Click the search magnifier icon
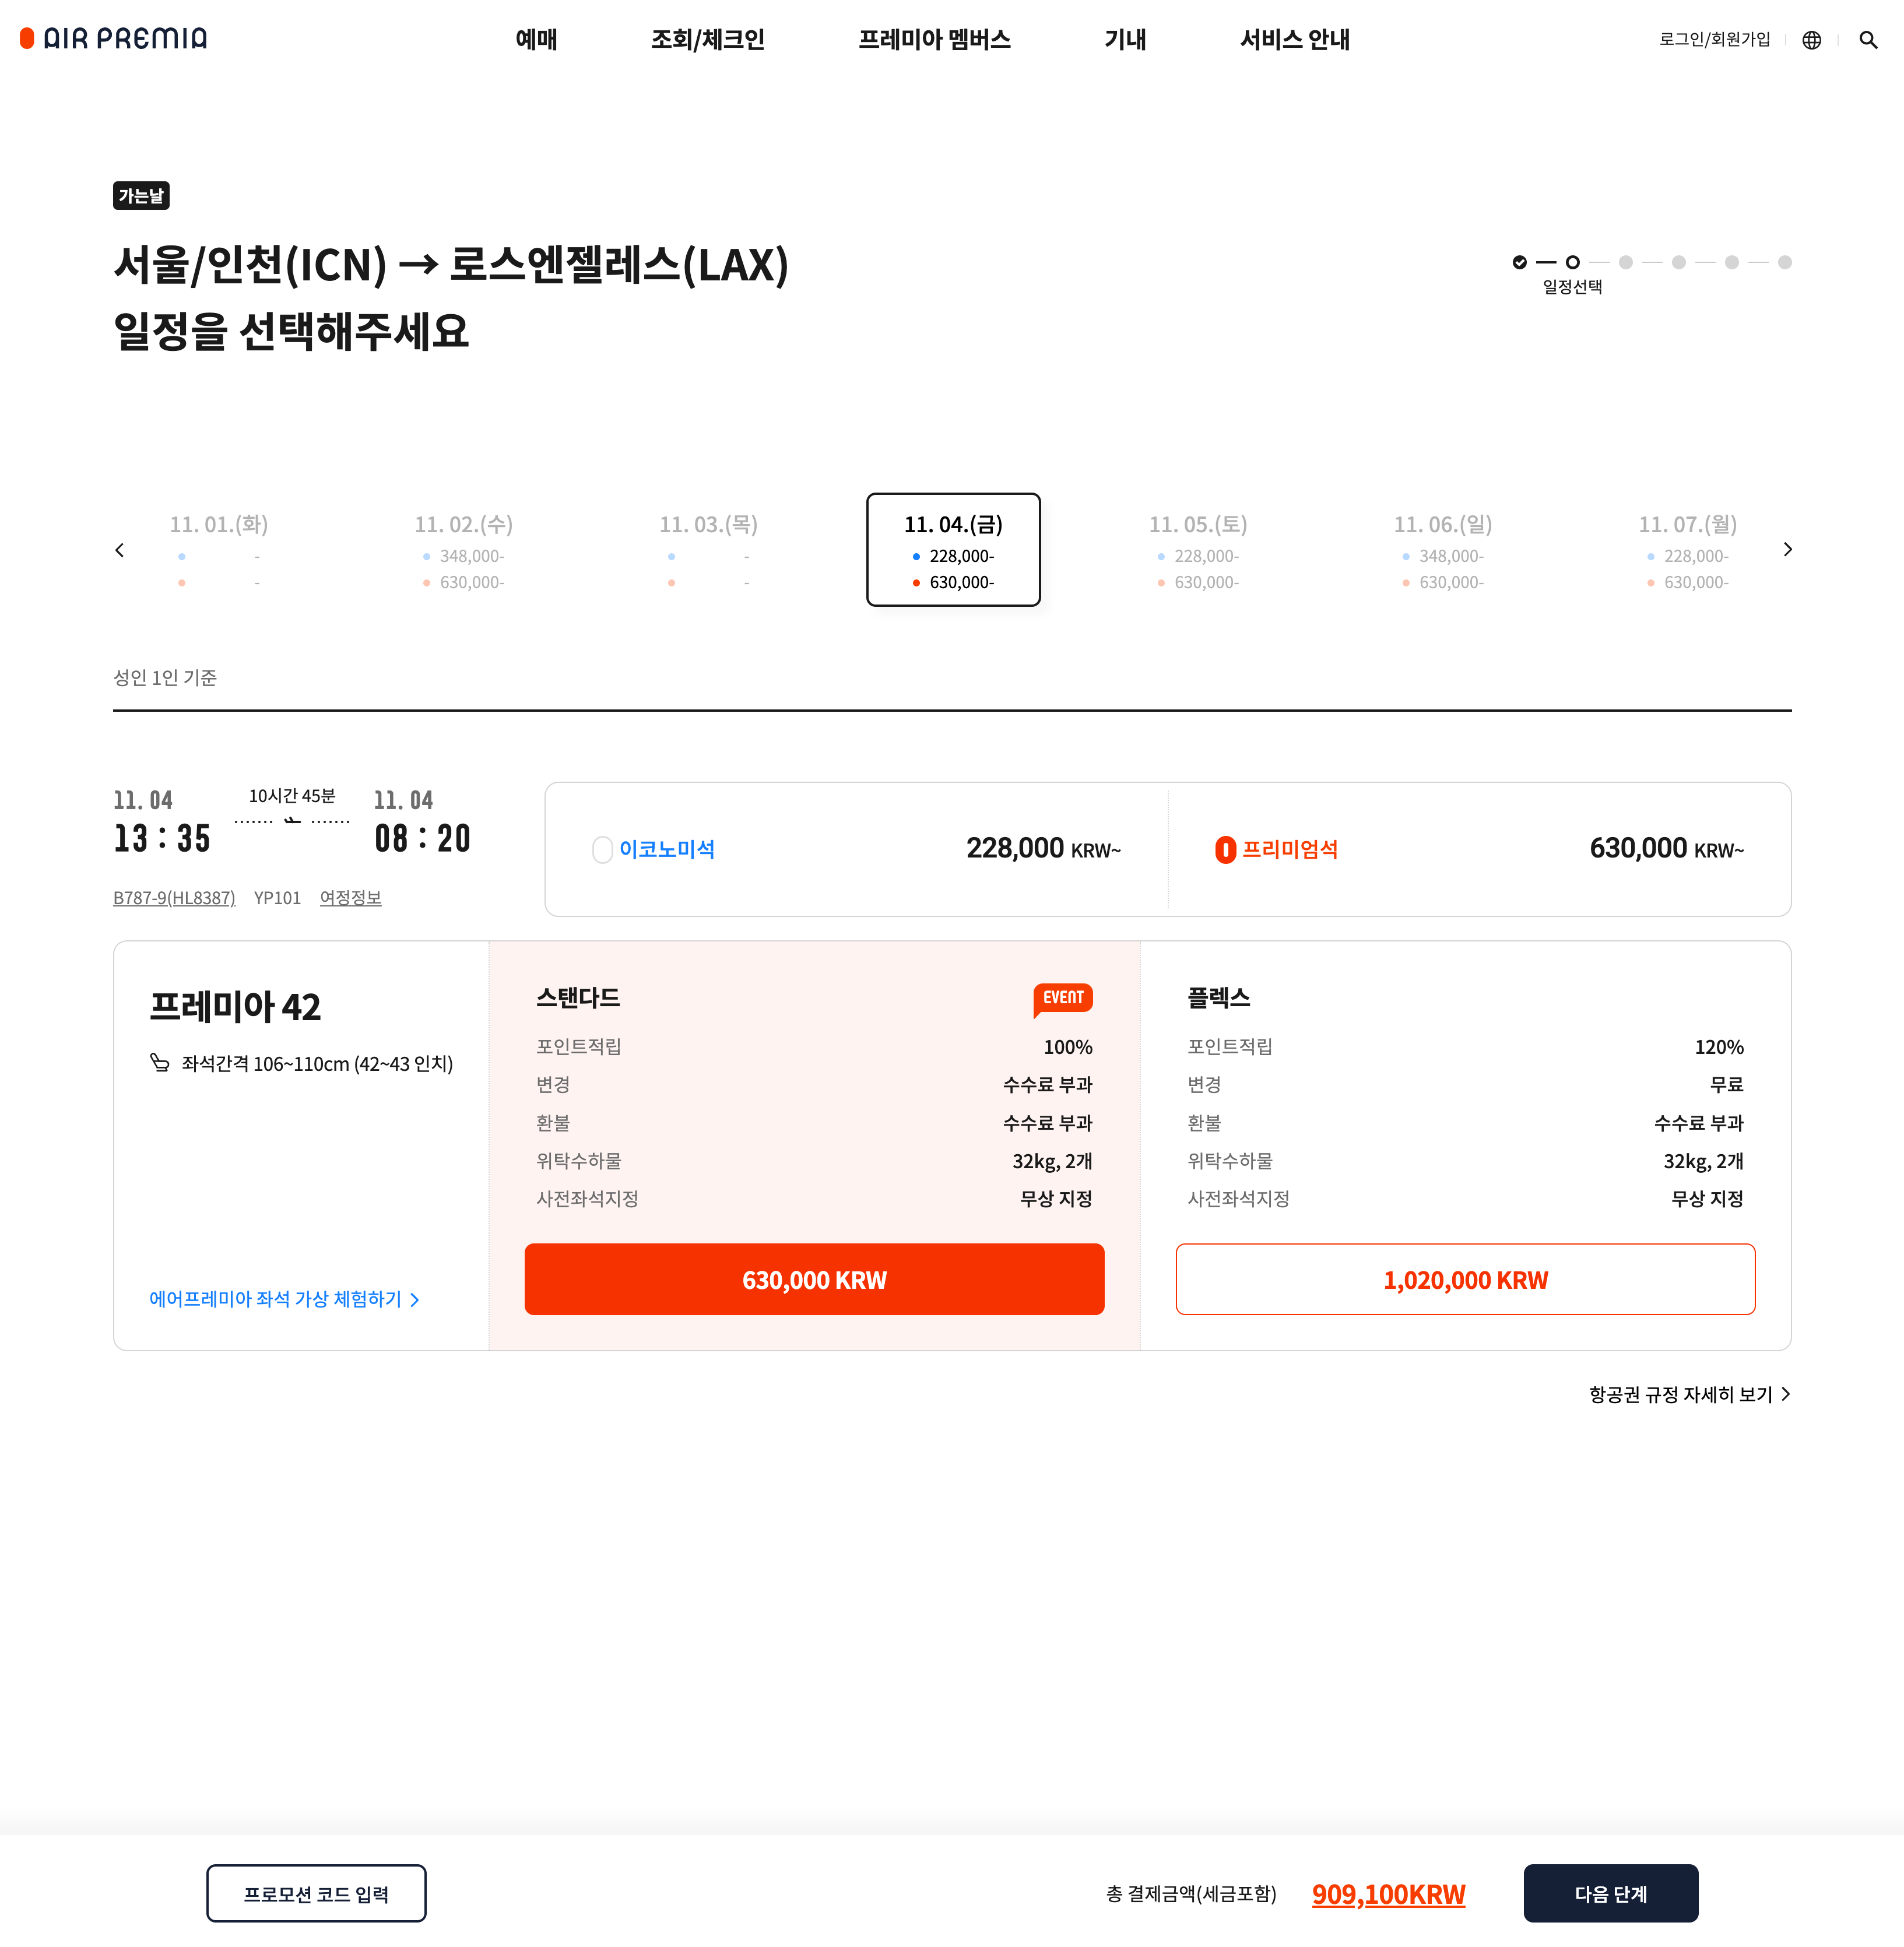1904x1947 pixels. pyautogui.click(x=1867, y=40)
